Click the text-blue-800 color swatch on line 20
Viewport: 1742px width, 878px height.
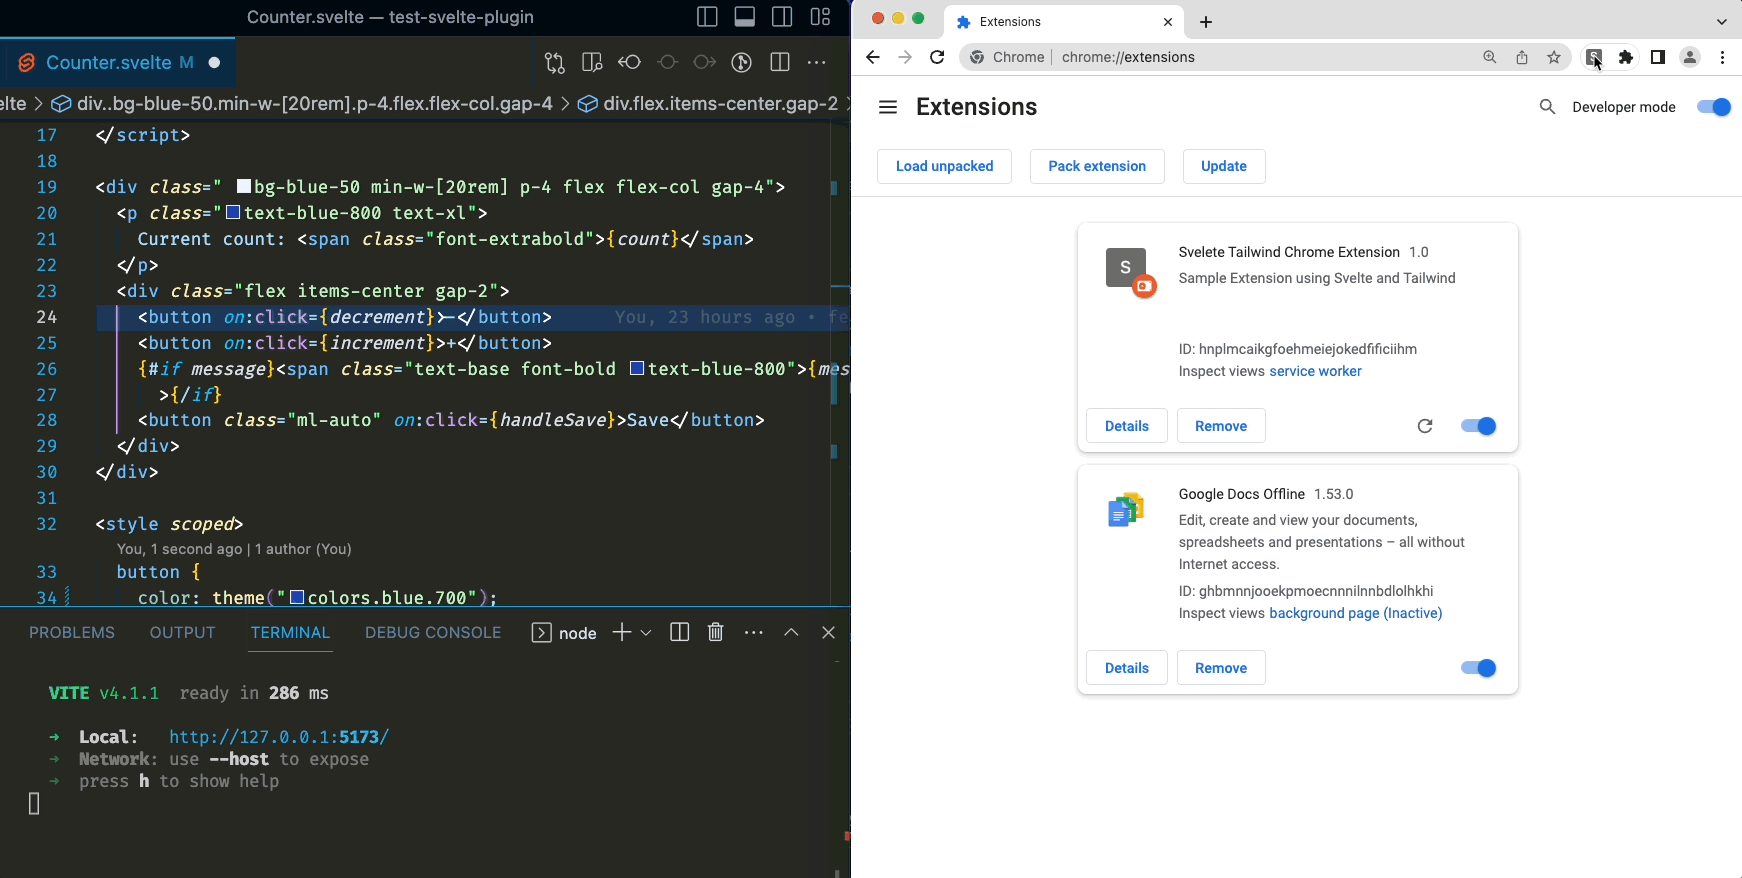click(x=233, y=213)
